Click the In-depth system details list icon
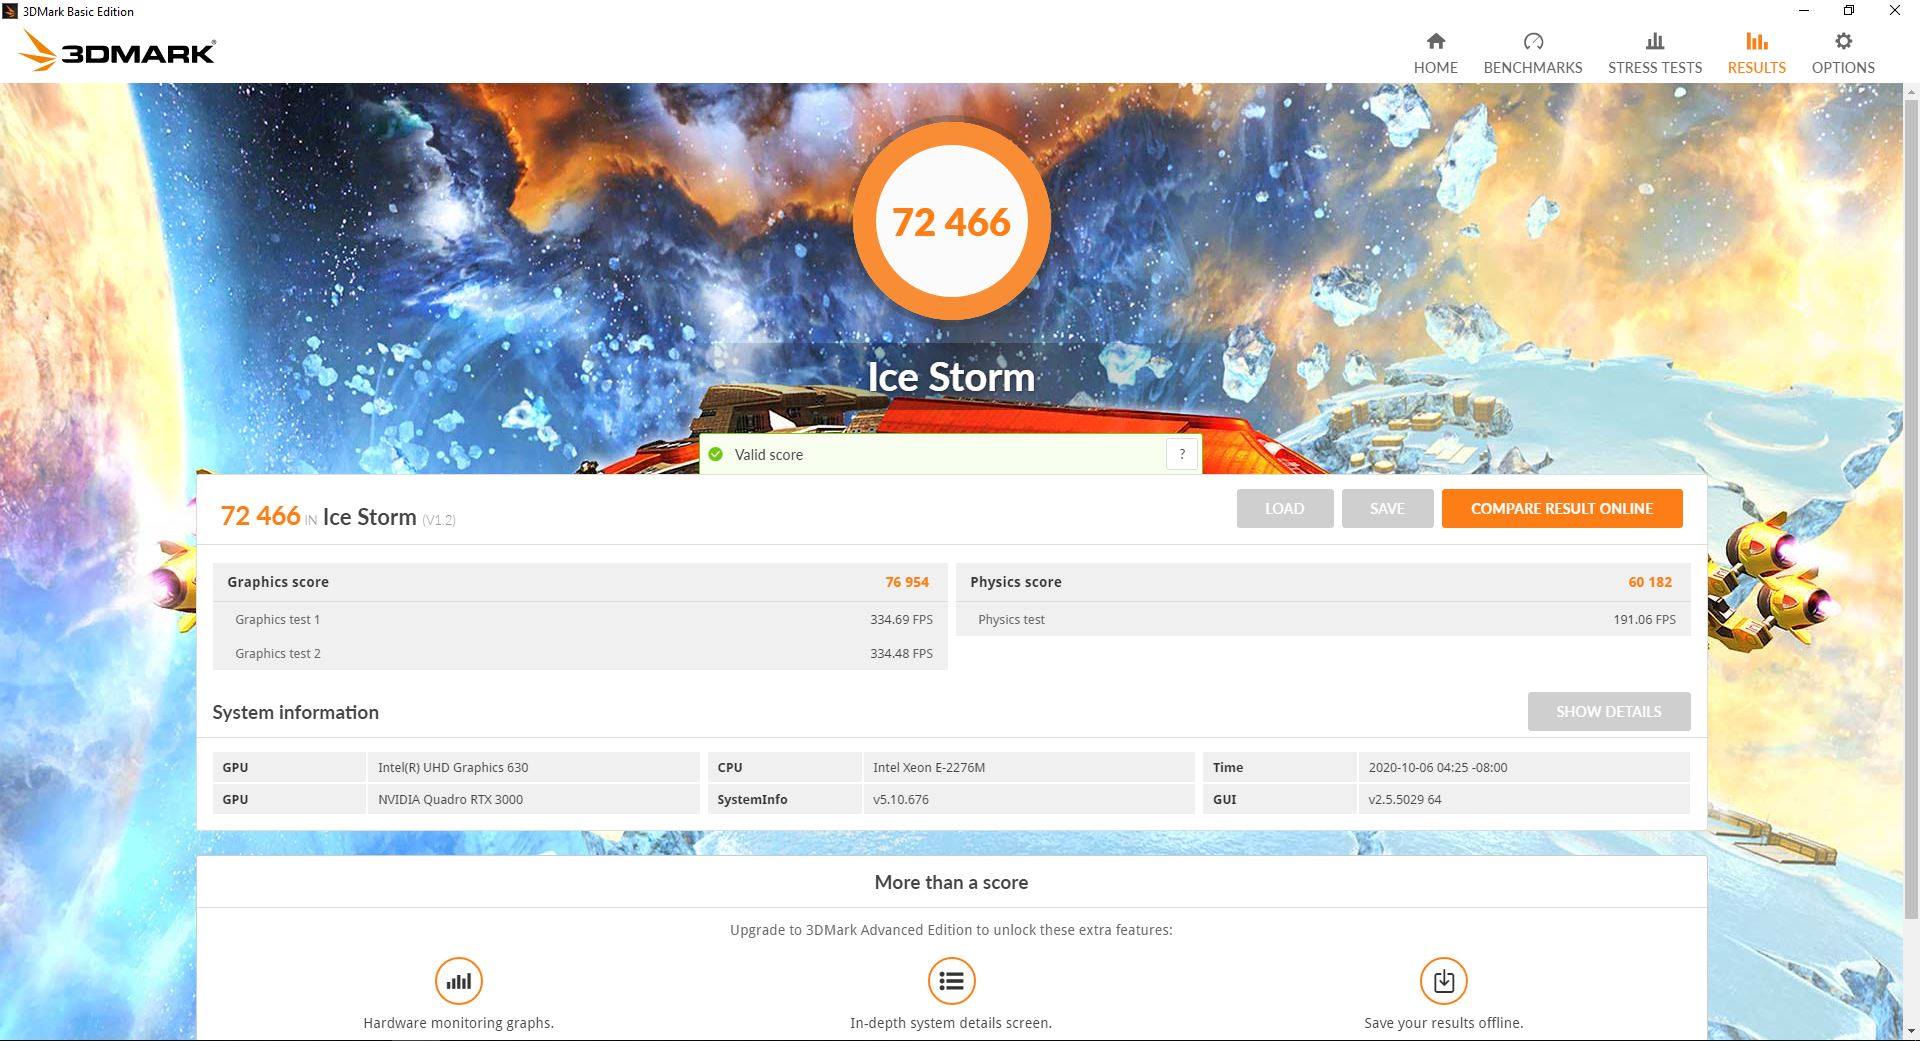Viewport: 1920px width, 1041px height. tap(951, 981)
